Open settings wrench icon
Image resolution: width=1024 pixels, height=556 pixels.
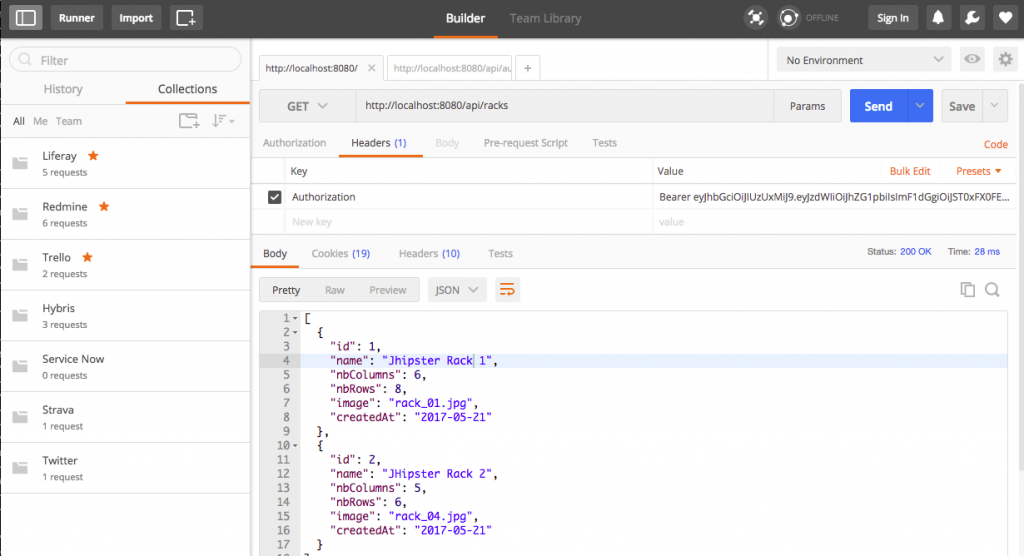[970, 18]
